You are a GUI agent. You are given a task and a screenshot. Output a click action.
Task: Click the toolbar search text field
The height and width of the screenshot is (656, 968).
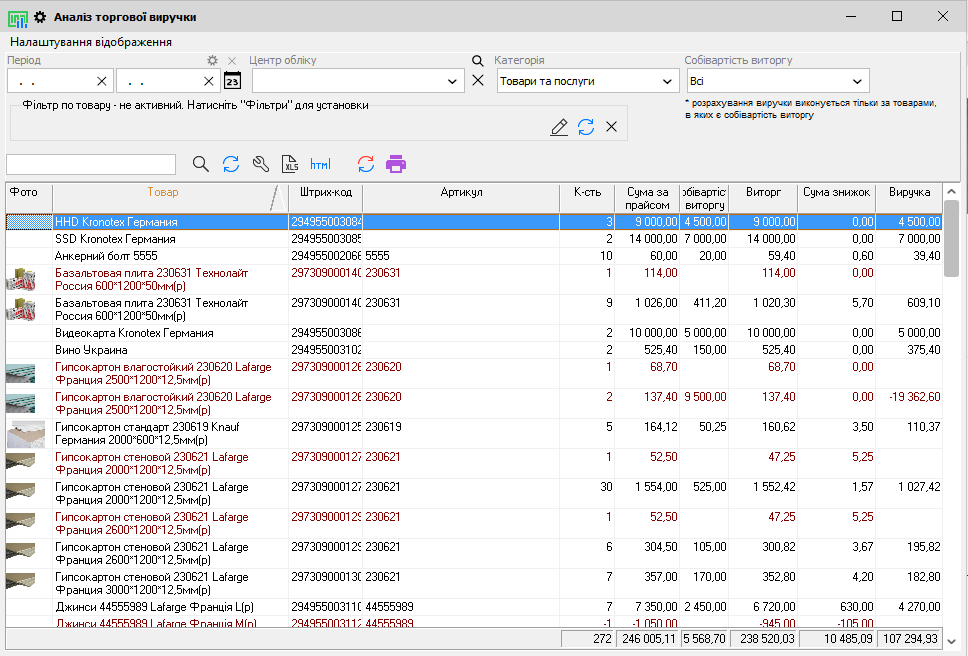click(91, 164)
